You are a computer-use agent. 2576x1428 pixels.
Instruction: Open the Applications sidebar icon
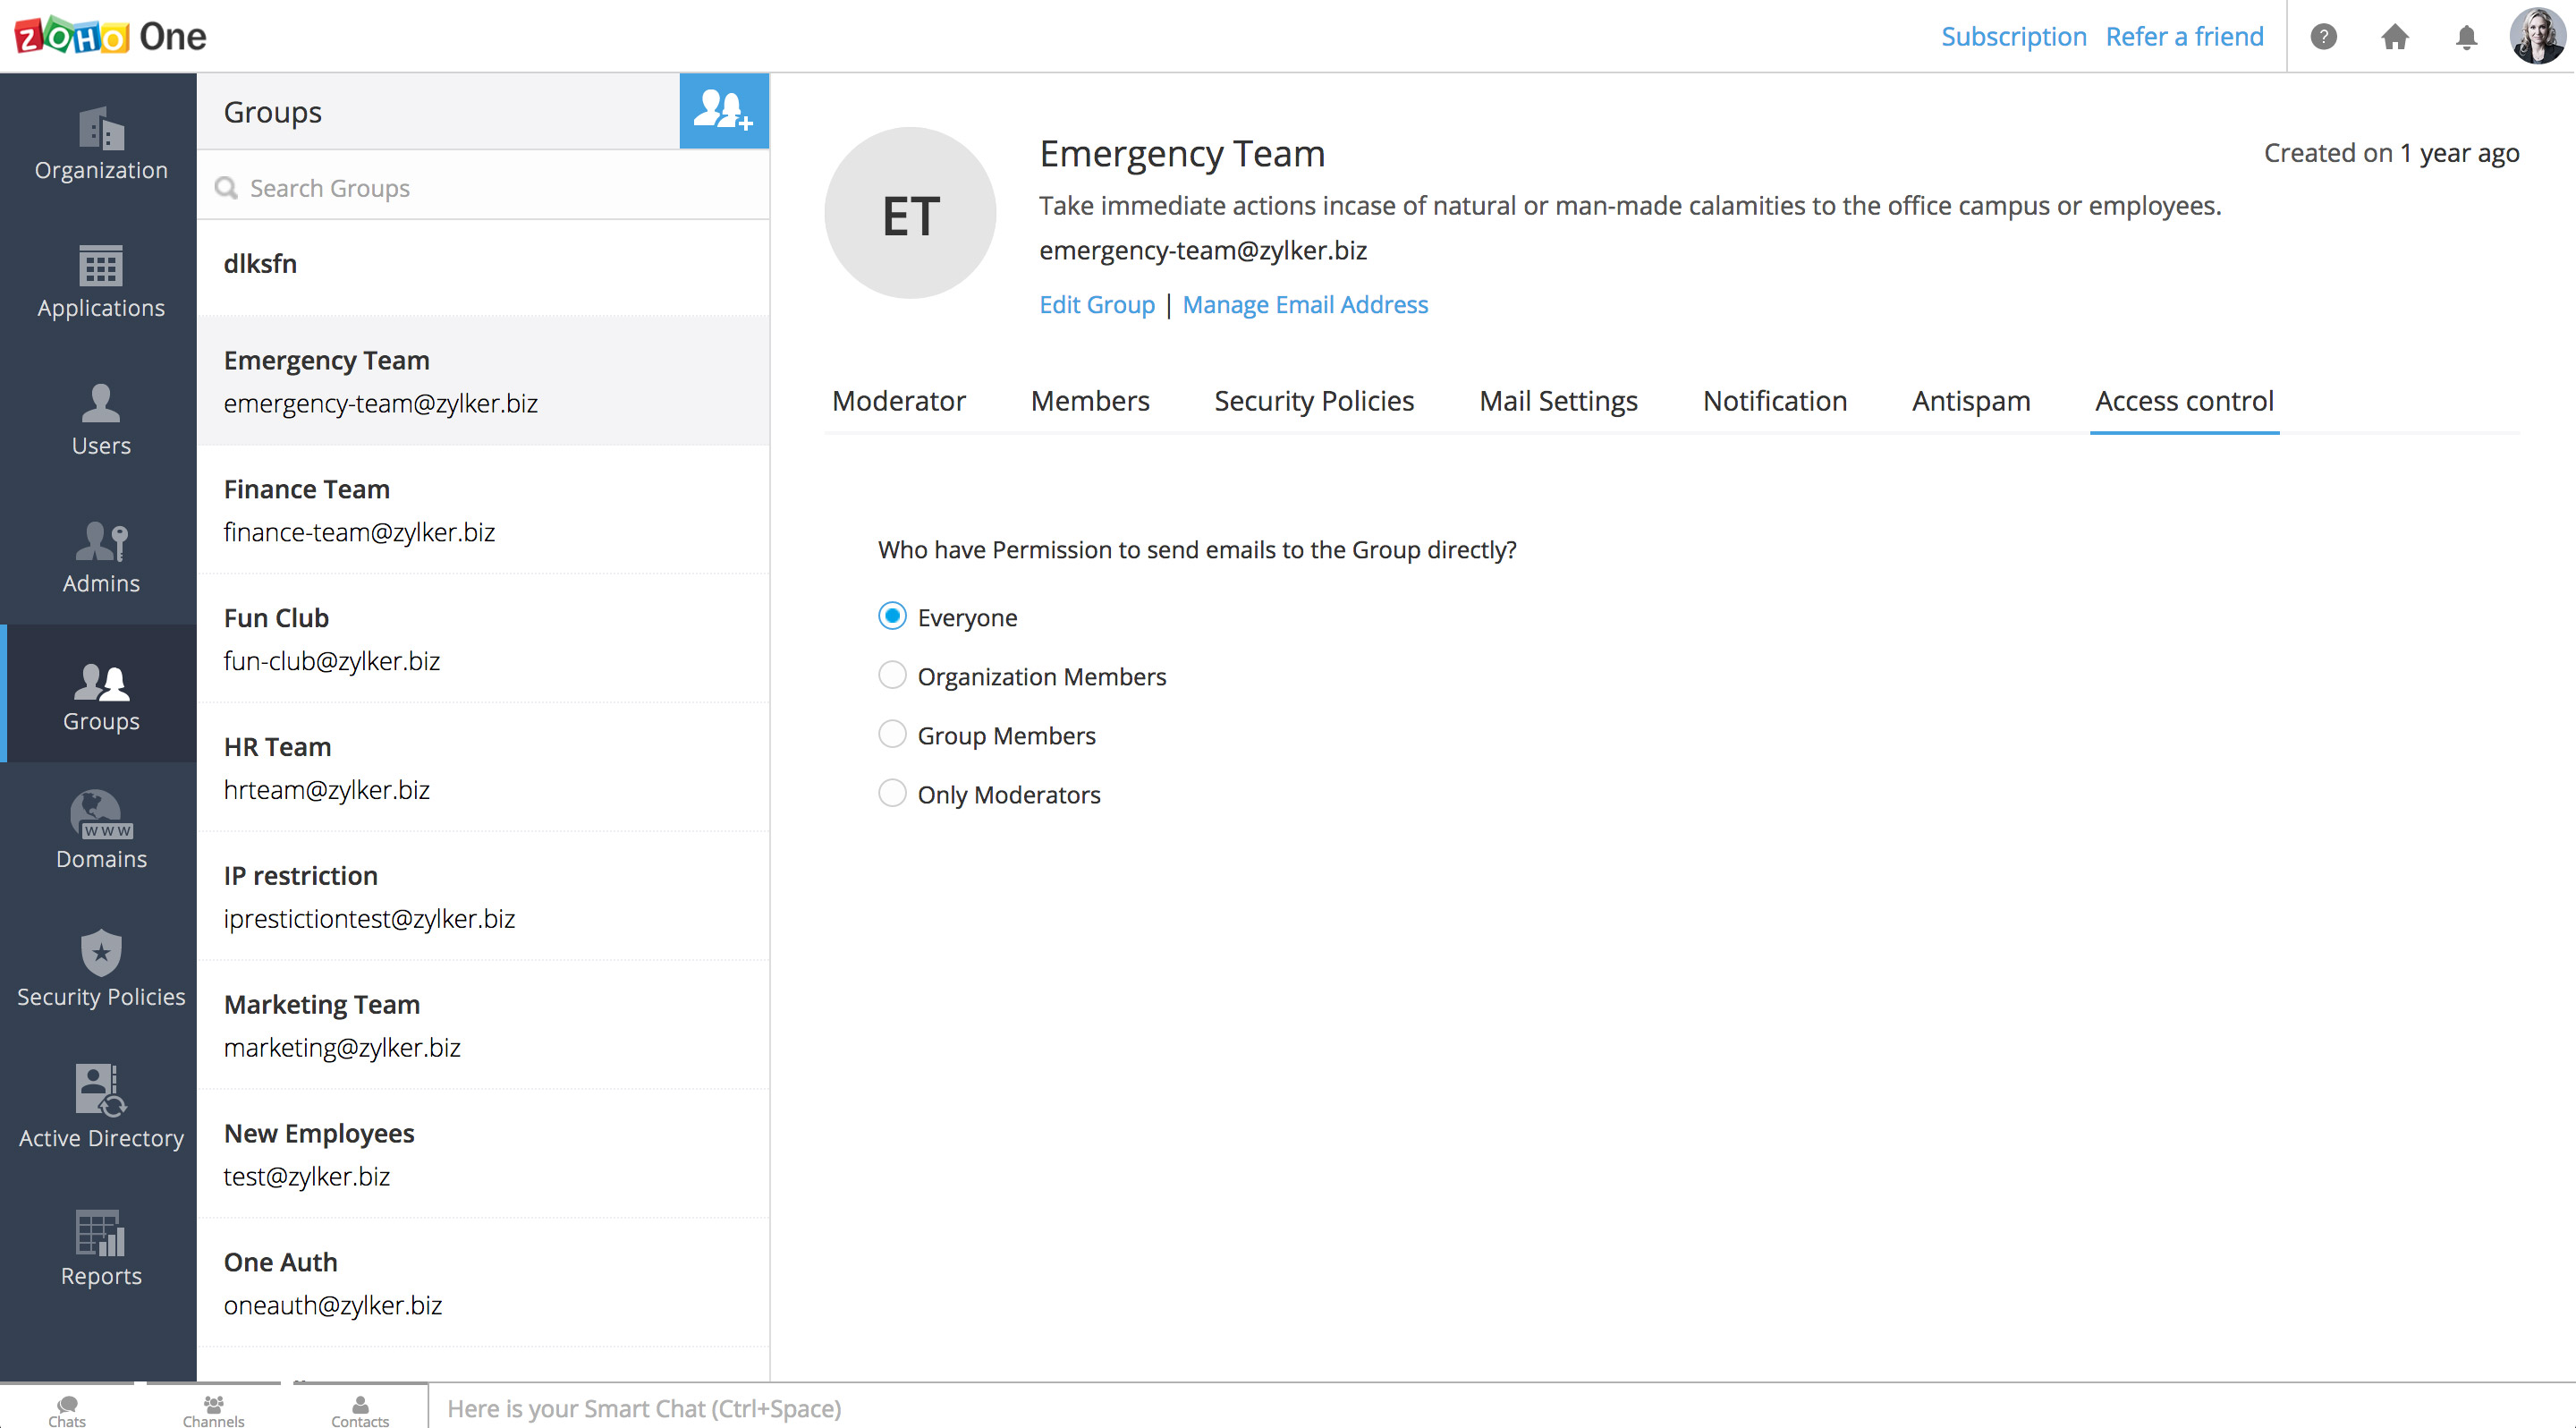[101, 282]
